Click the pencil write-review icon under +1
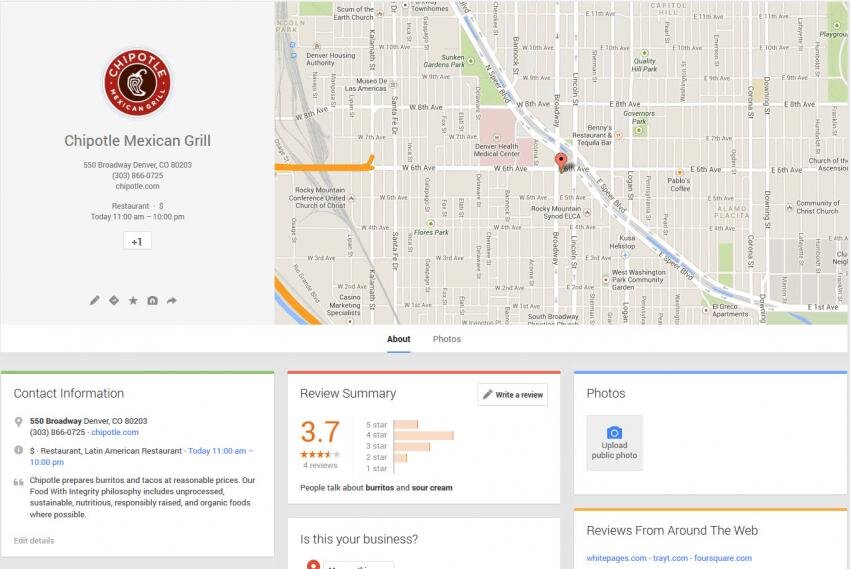 [95, 300]
